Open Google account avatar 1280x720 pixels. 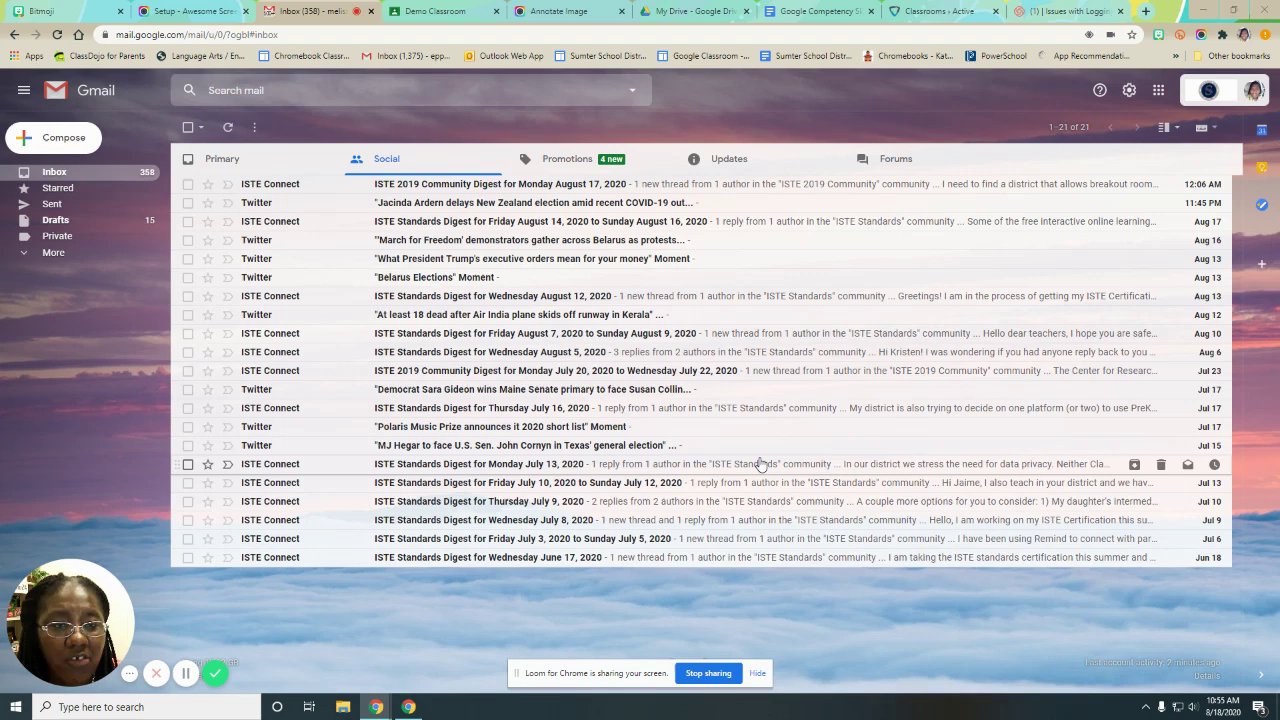click(1254, 90)
